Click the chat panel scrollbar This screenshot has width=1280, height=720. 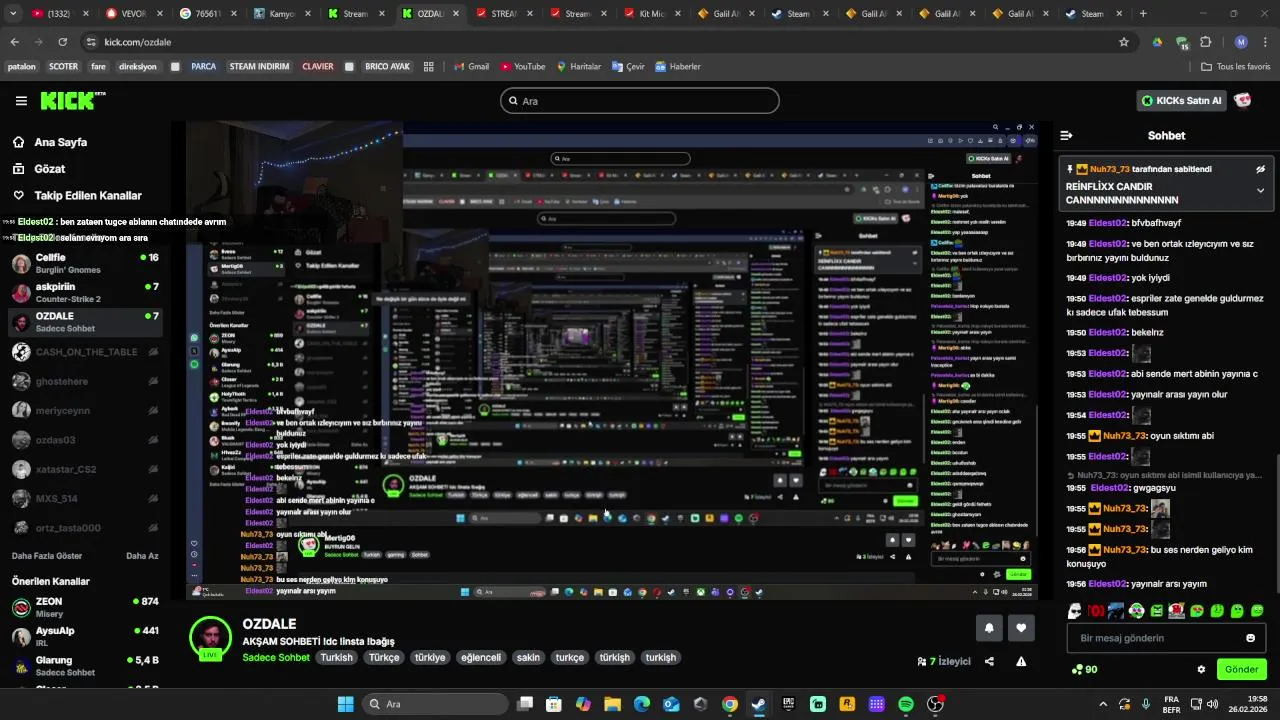point(1276,523)
